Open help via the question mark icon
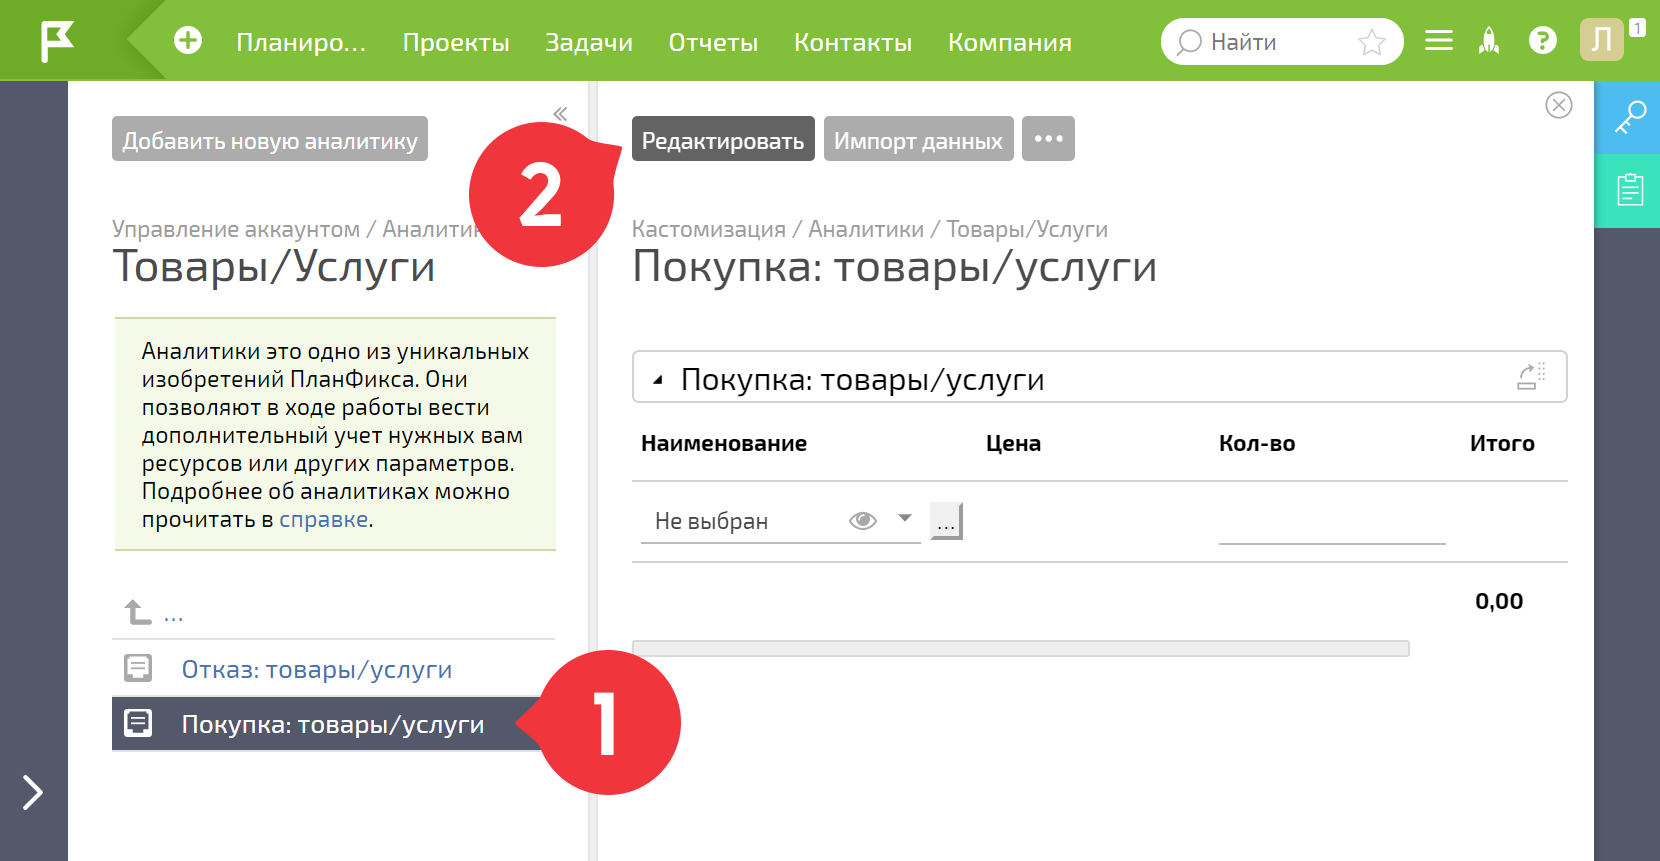This screenshot has height=861, width=1660. coord(1543,40)
